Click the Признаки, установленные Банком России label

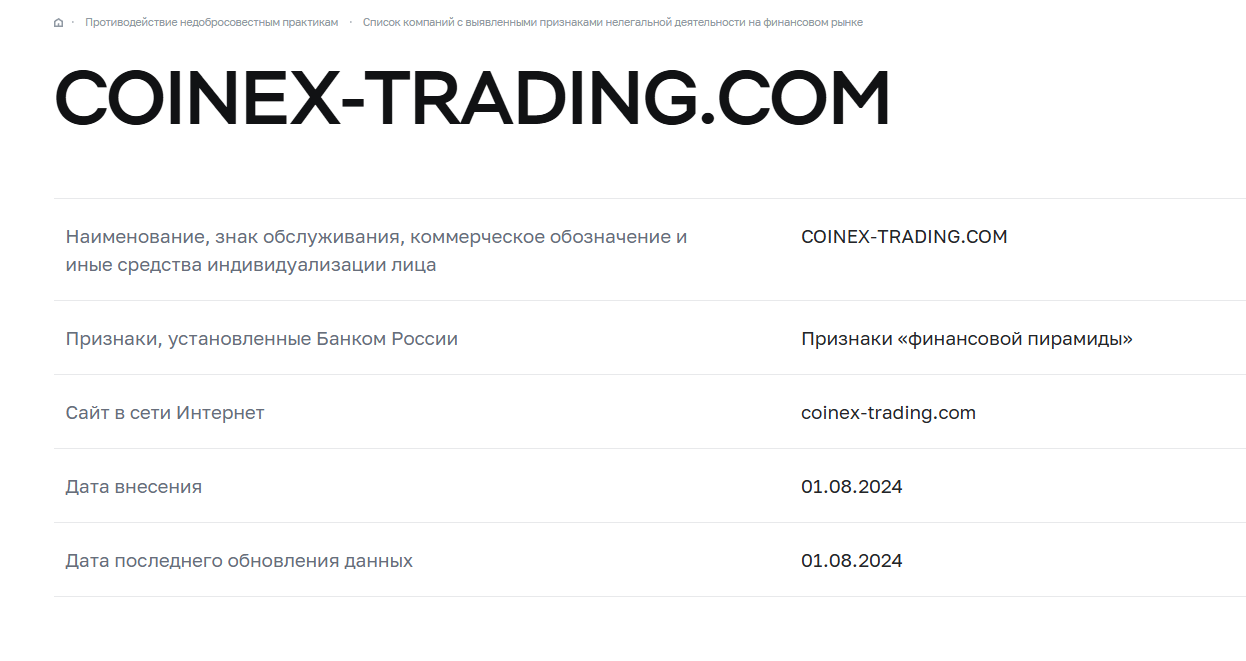tap(262, 338)
